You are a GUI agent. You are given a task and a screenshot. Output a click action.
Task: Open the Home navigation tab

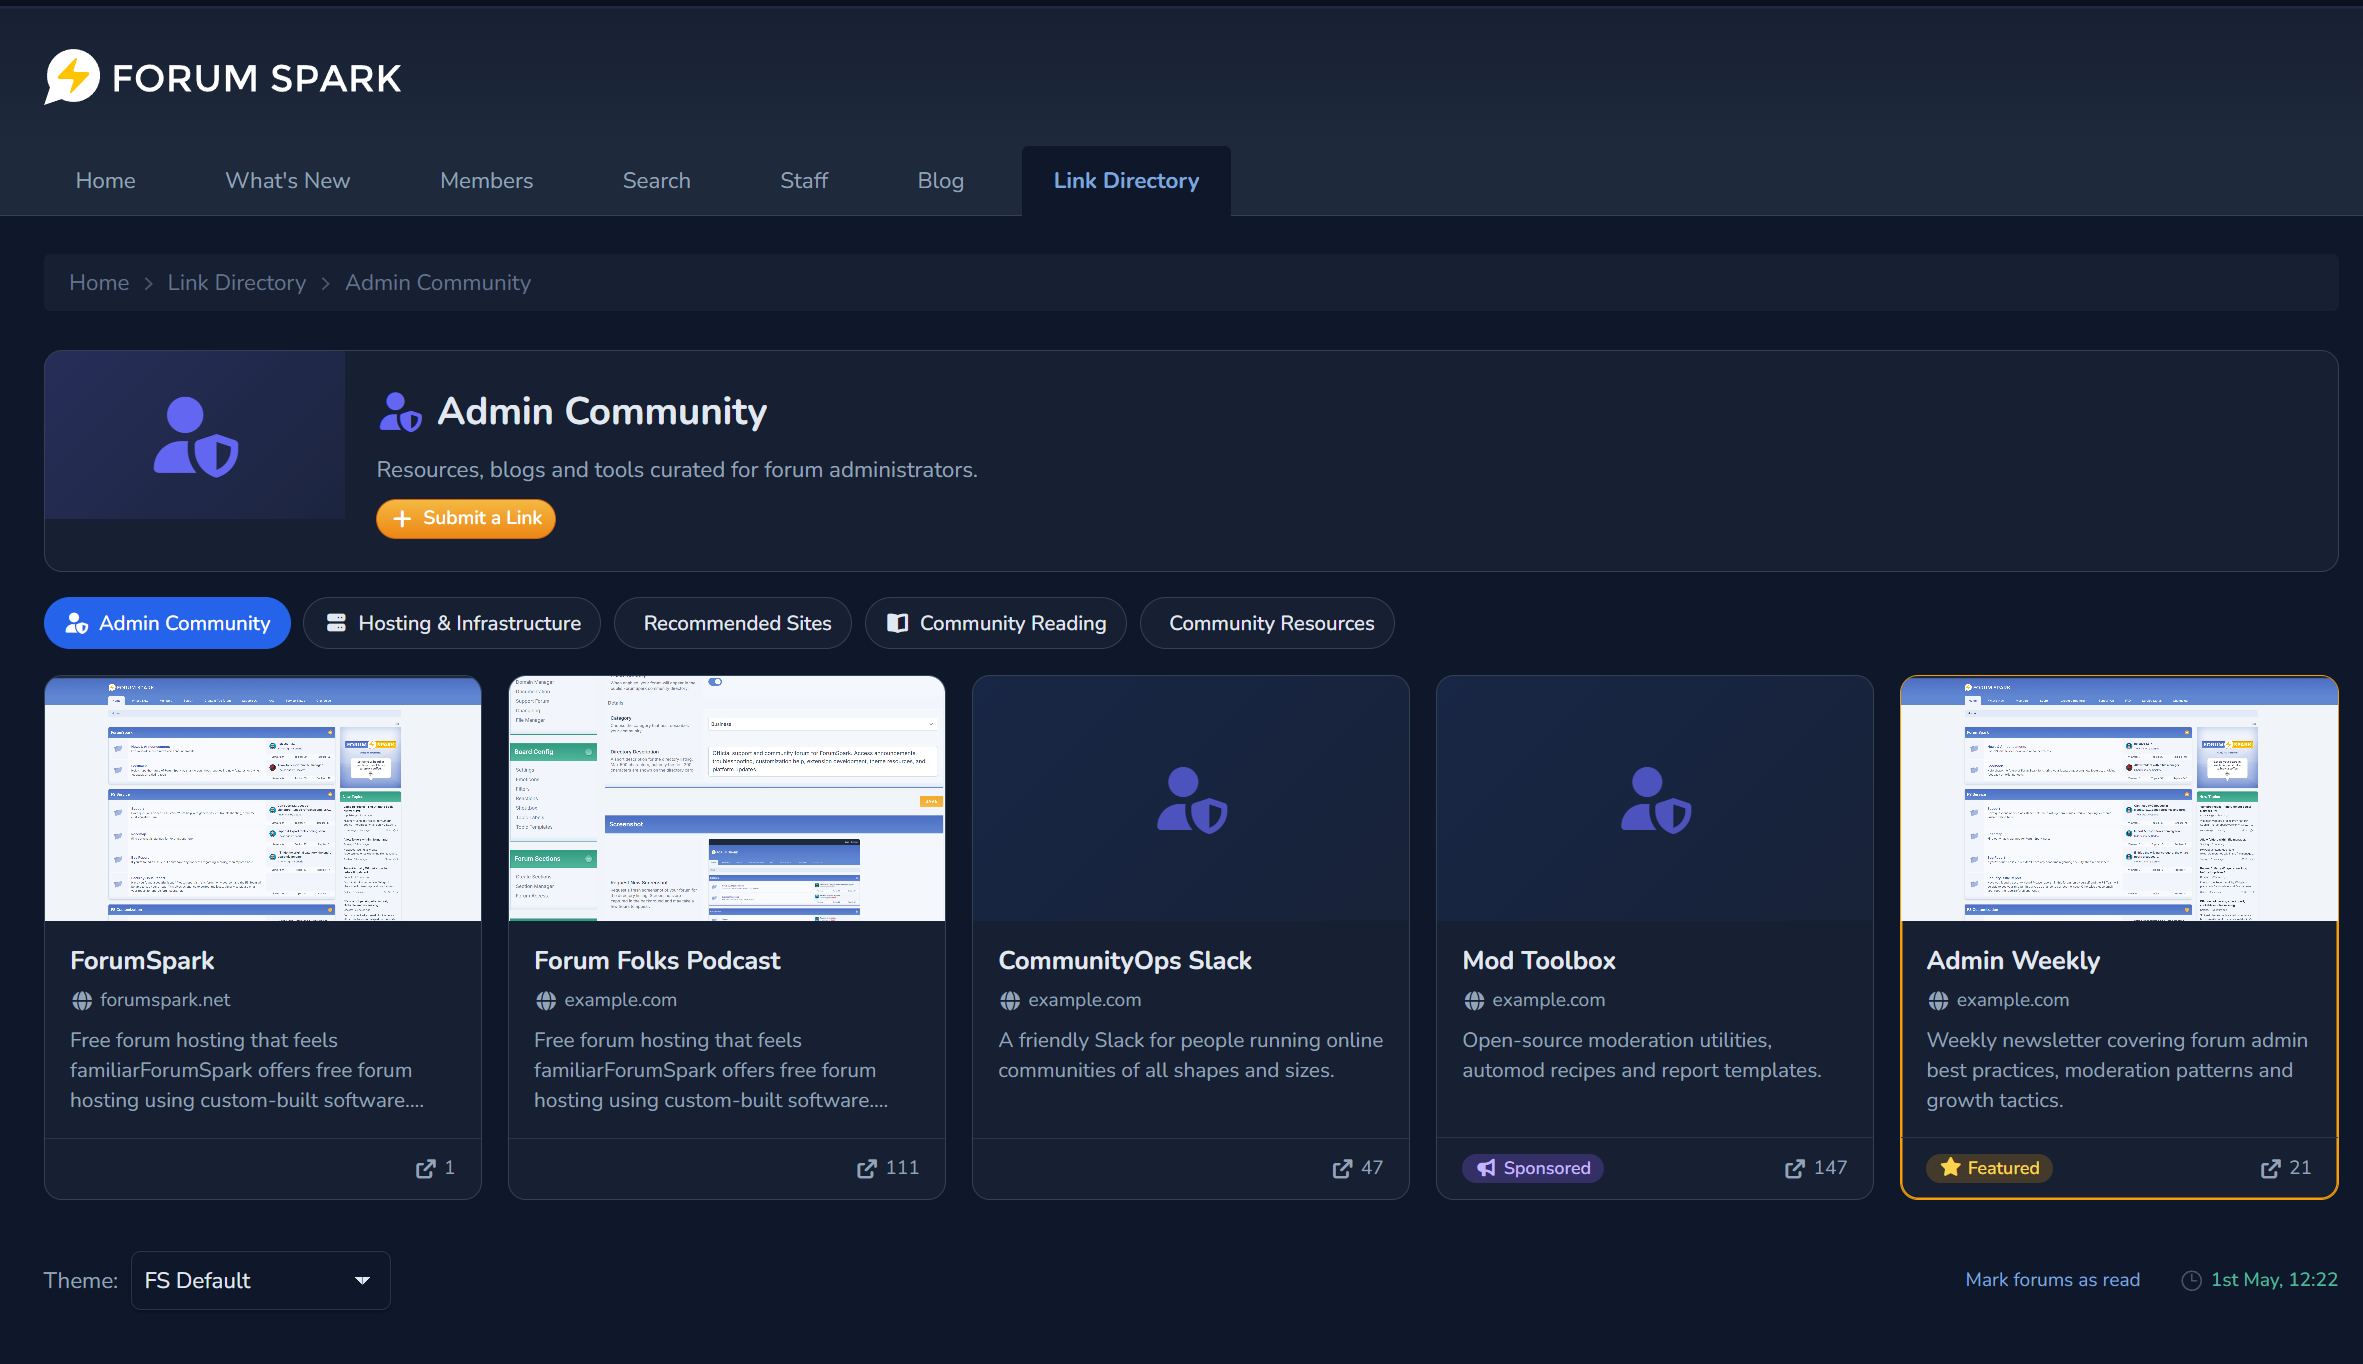106,181
